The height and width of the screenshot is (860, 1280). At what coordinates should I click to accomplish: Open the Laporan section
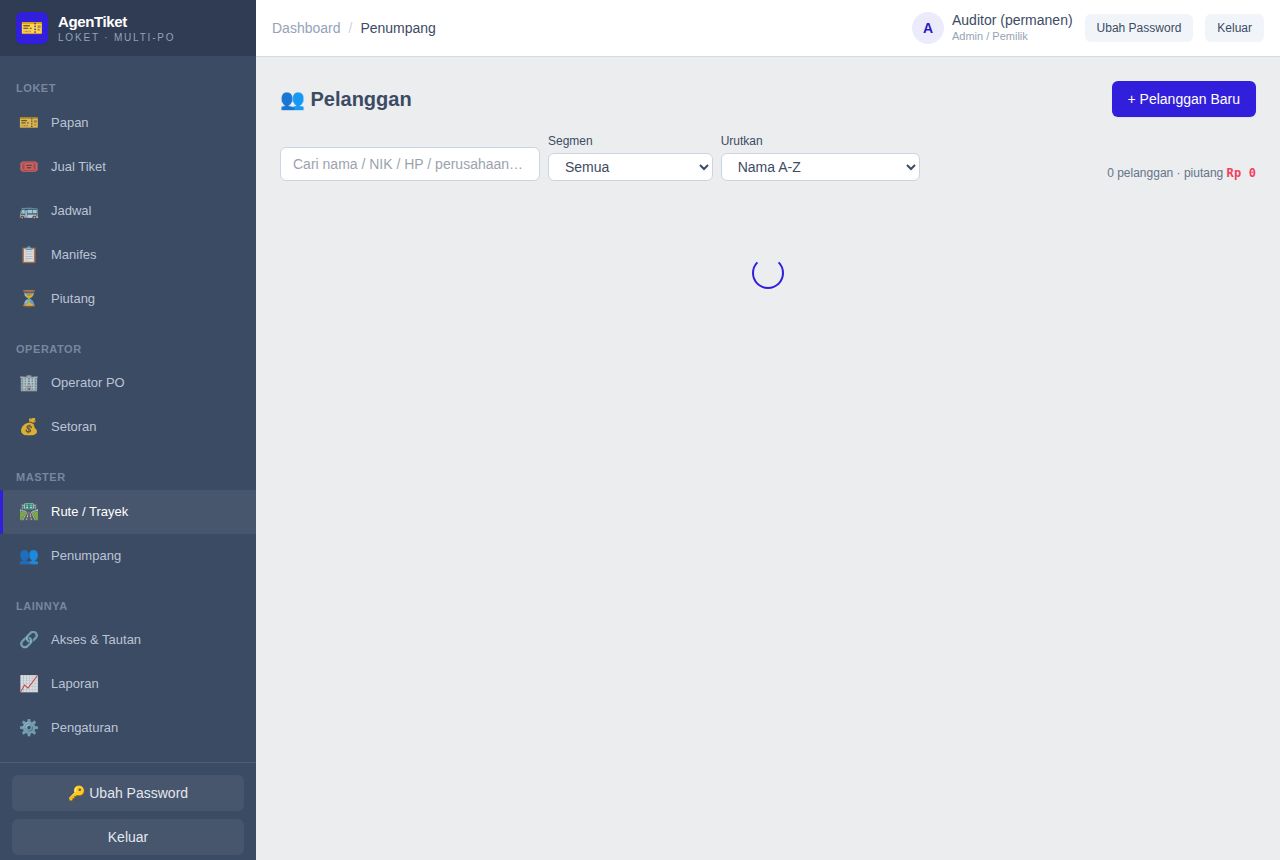point(128,683)
